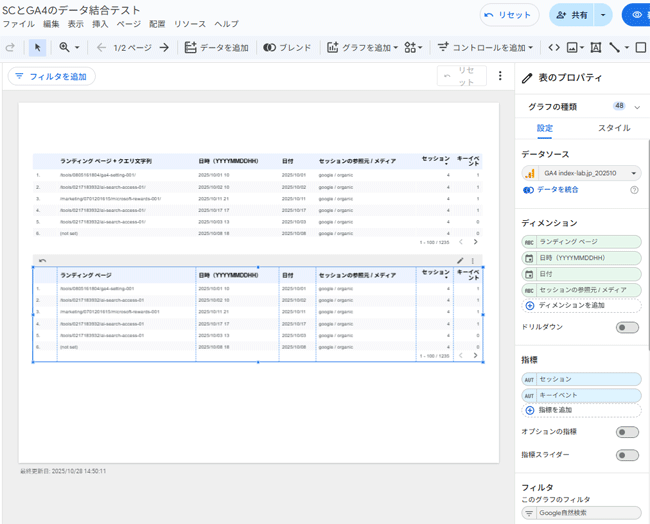Click the next page arrow in toolbar

(165, 47)
